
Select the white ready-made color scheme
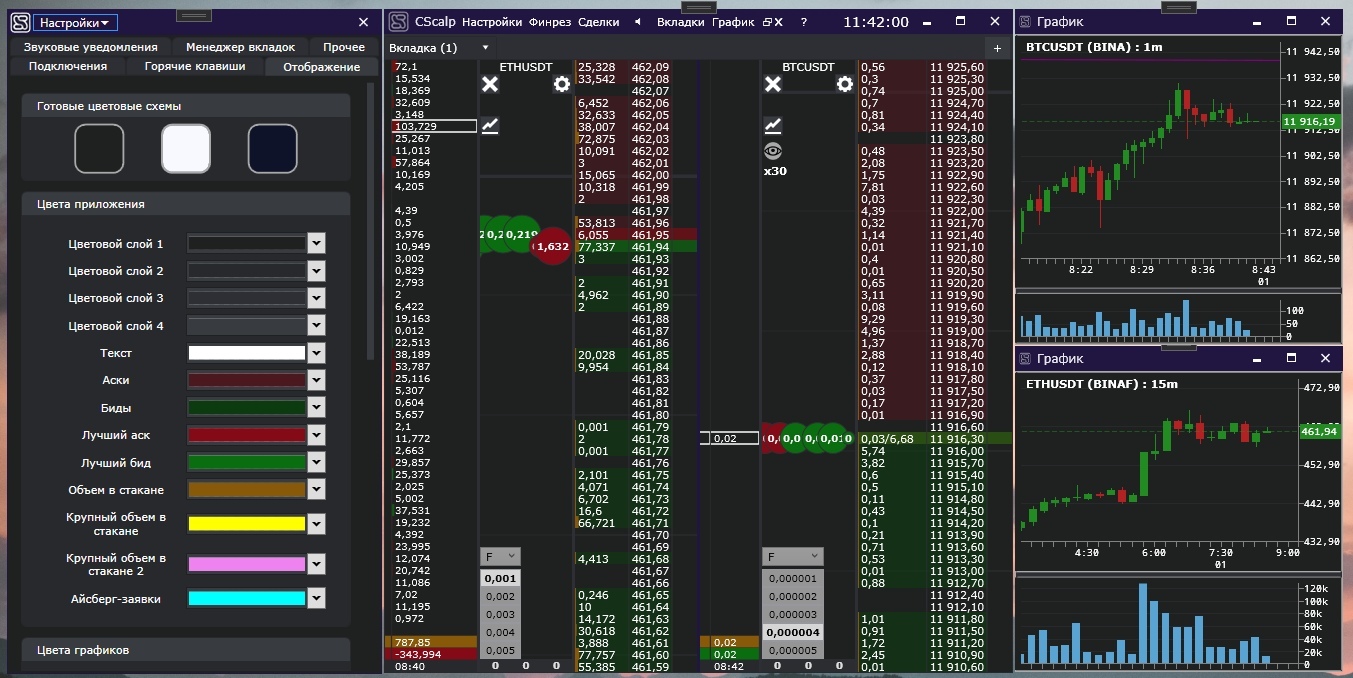tap(186, 149)
